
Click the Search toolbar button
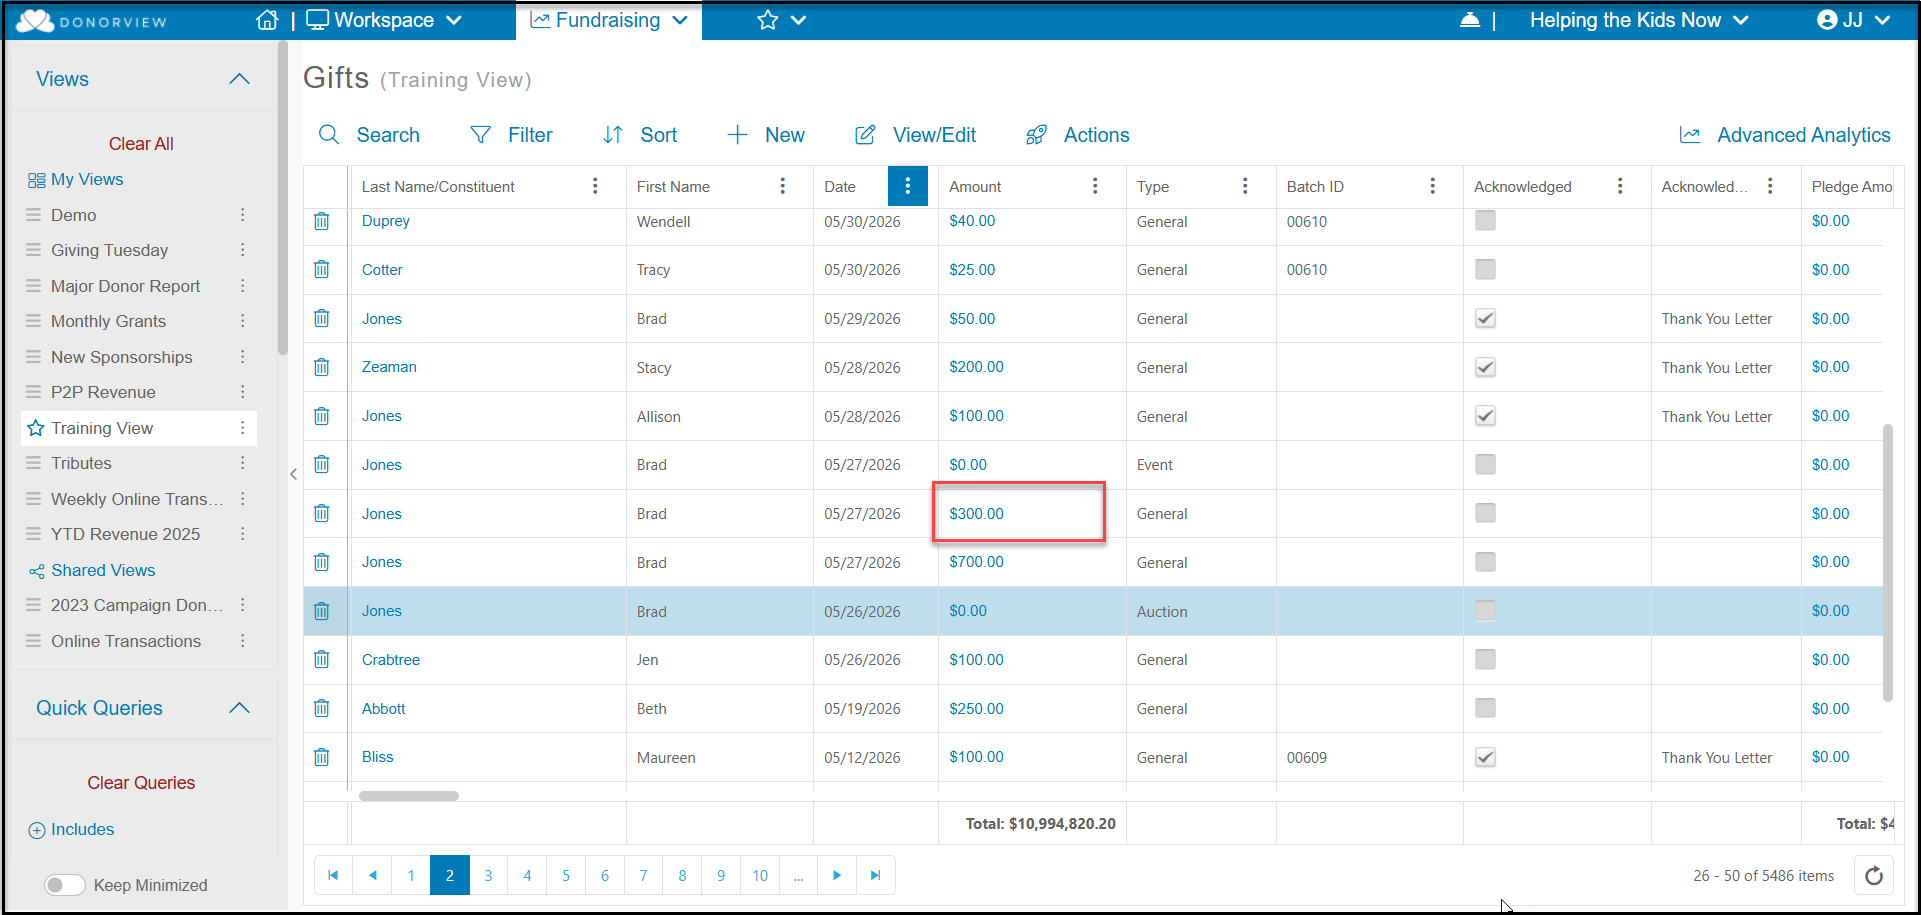pos(369,135)
